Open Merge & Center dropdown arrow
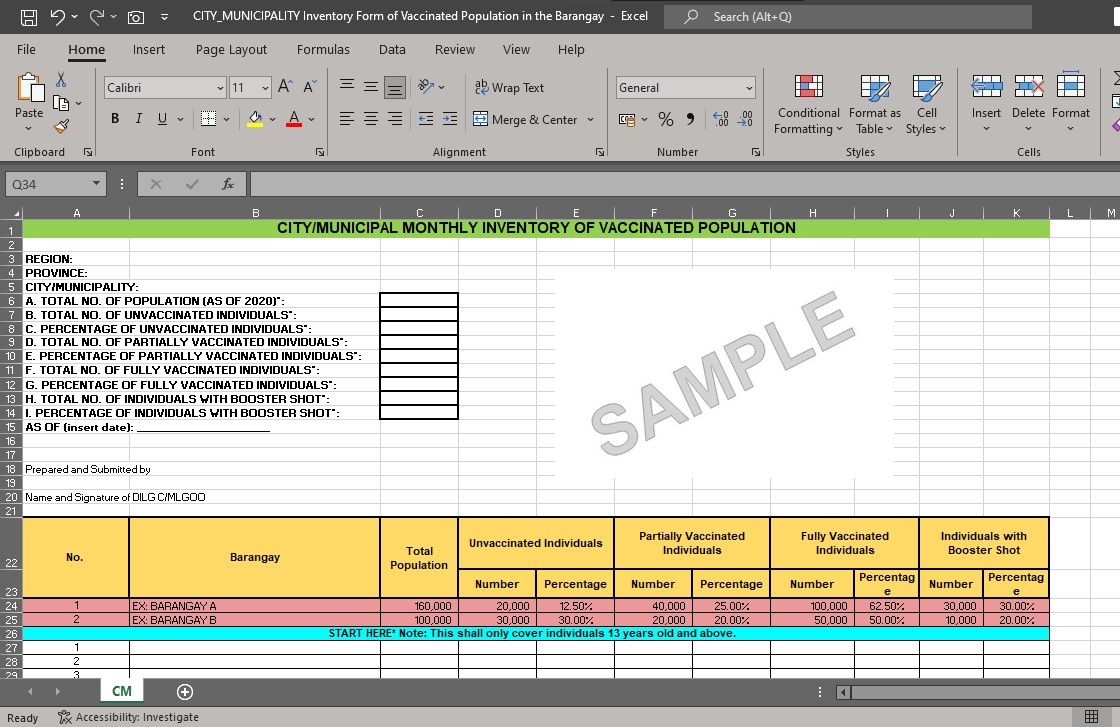The width and height of the screenshot is (1120, 727). click(591, 119)
